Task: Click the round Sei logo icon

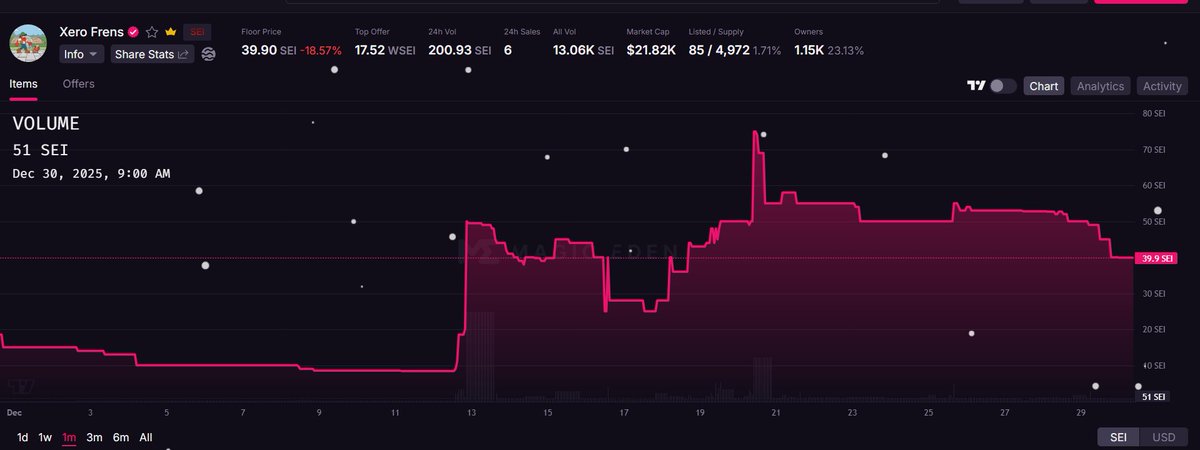Action: point(208,54)
